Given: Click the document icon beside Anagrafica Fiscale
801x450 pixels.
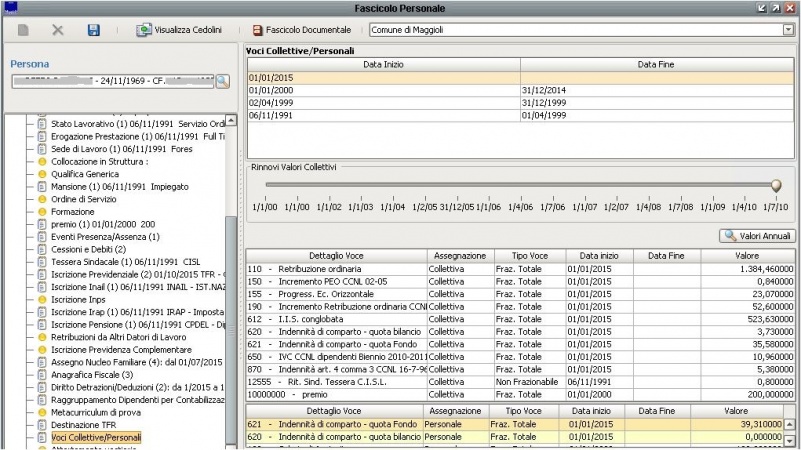Looking at the screenshot, I should pyautogui.click(x=42, y=374).
